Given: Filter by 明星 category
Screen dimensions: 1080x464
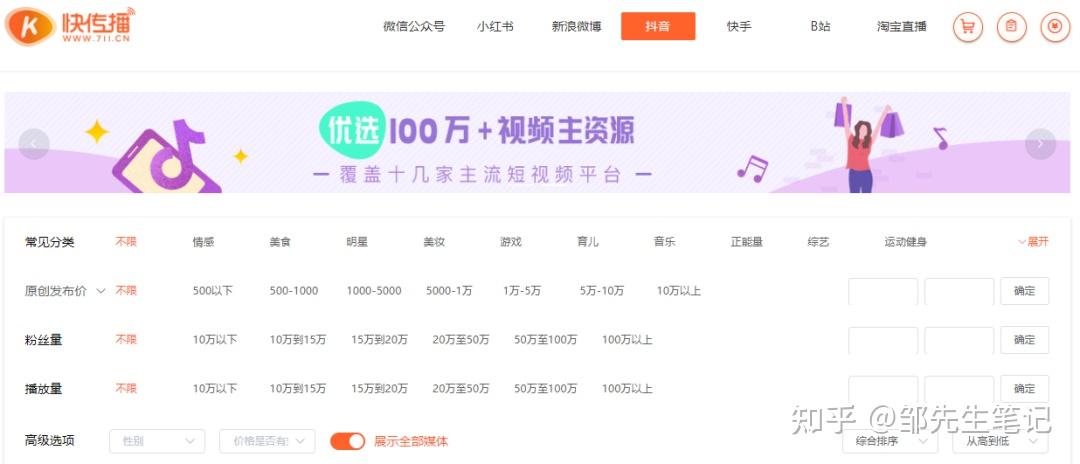Looking at the screenshot, I should coord(357,242).
